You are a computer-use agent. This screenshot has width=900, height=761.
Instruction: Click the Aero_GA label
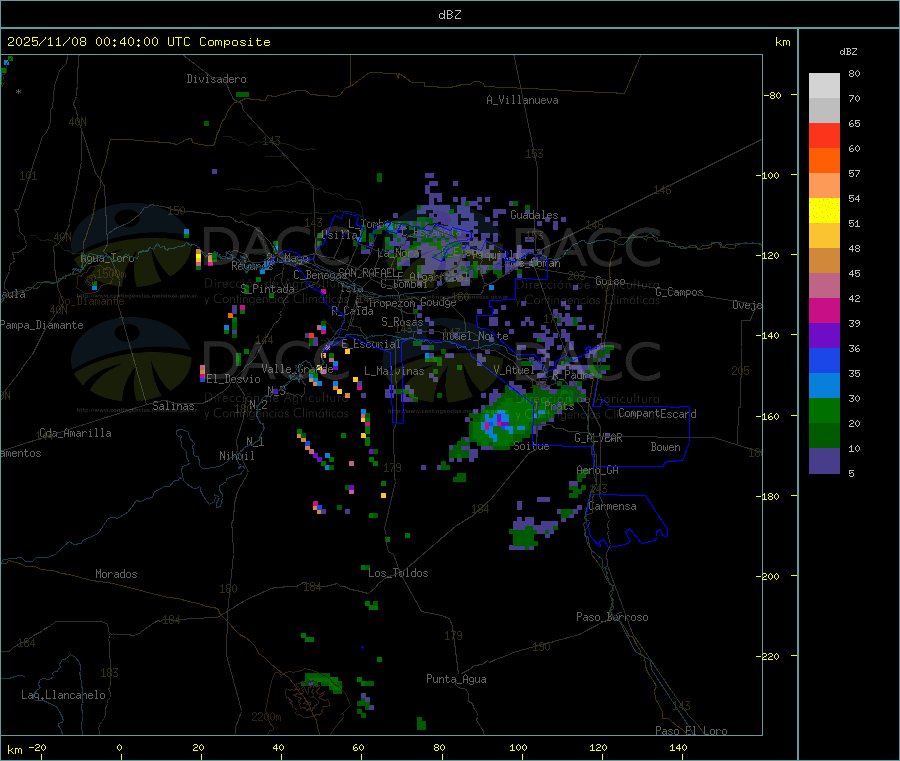click(x=598, y=470)
